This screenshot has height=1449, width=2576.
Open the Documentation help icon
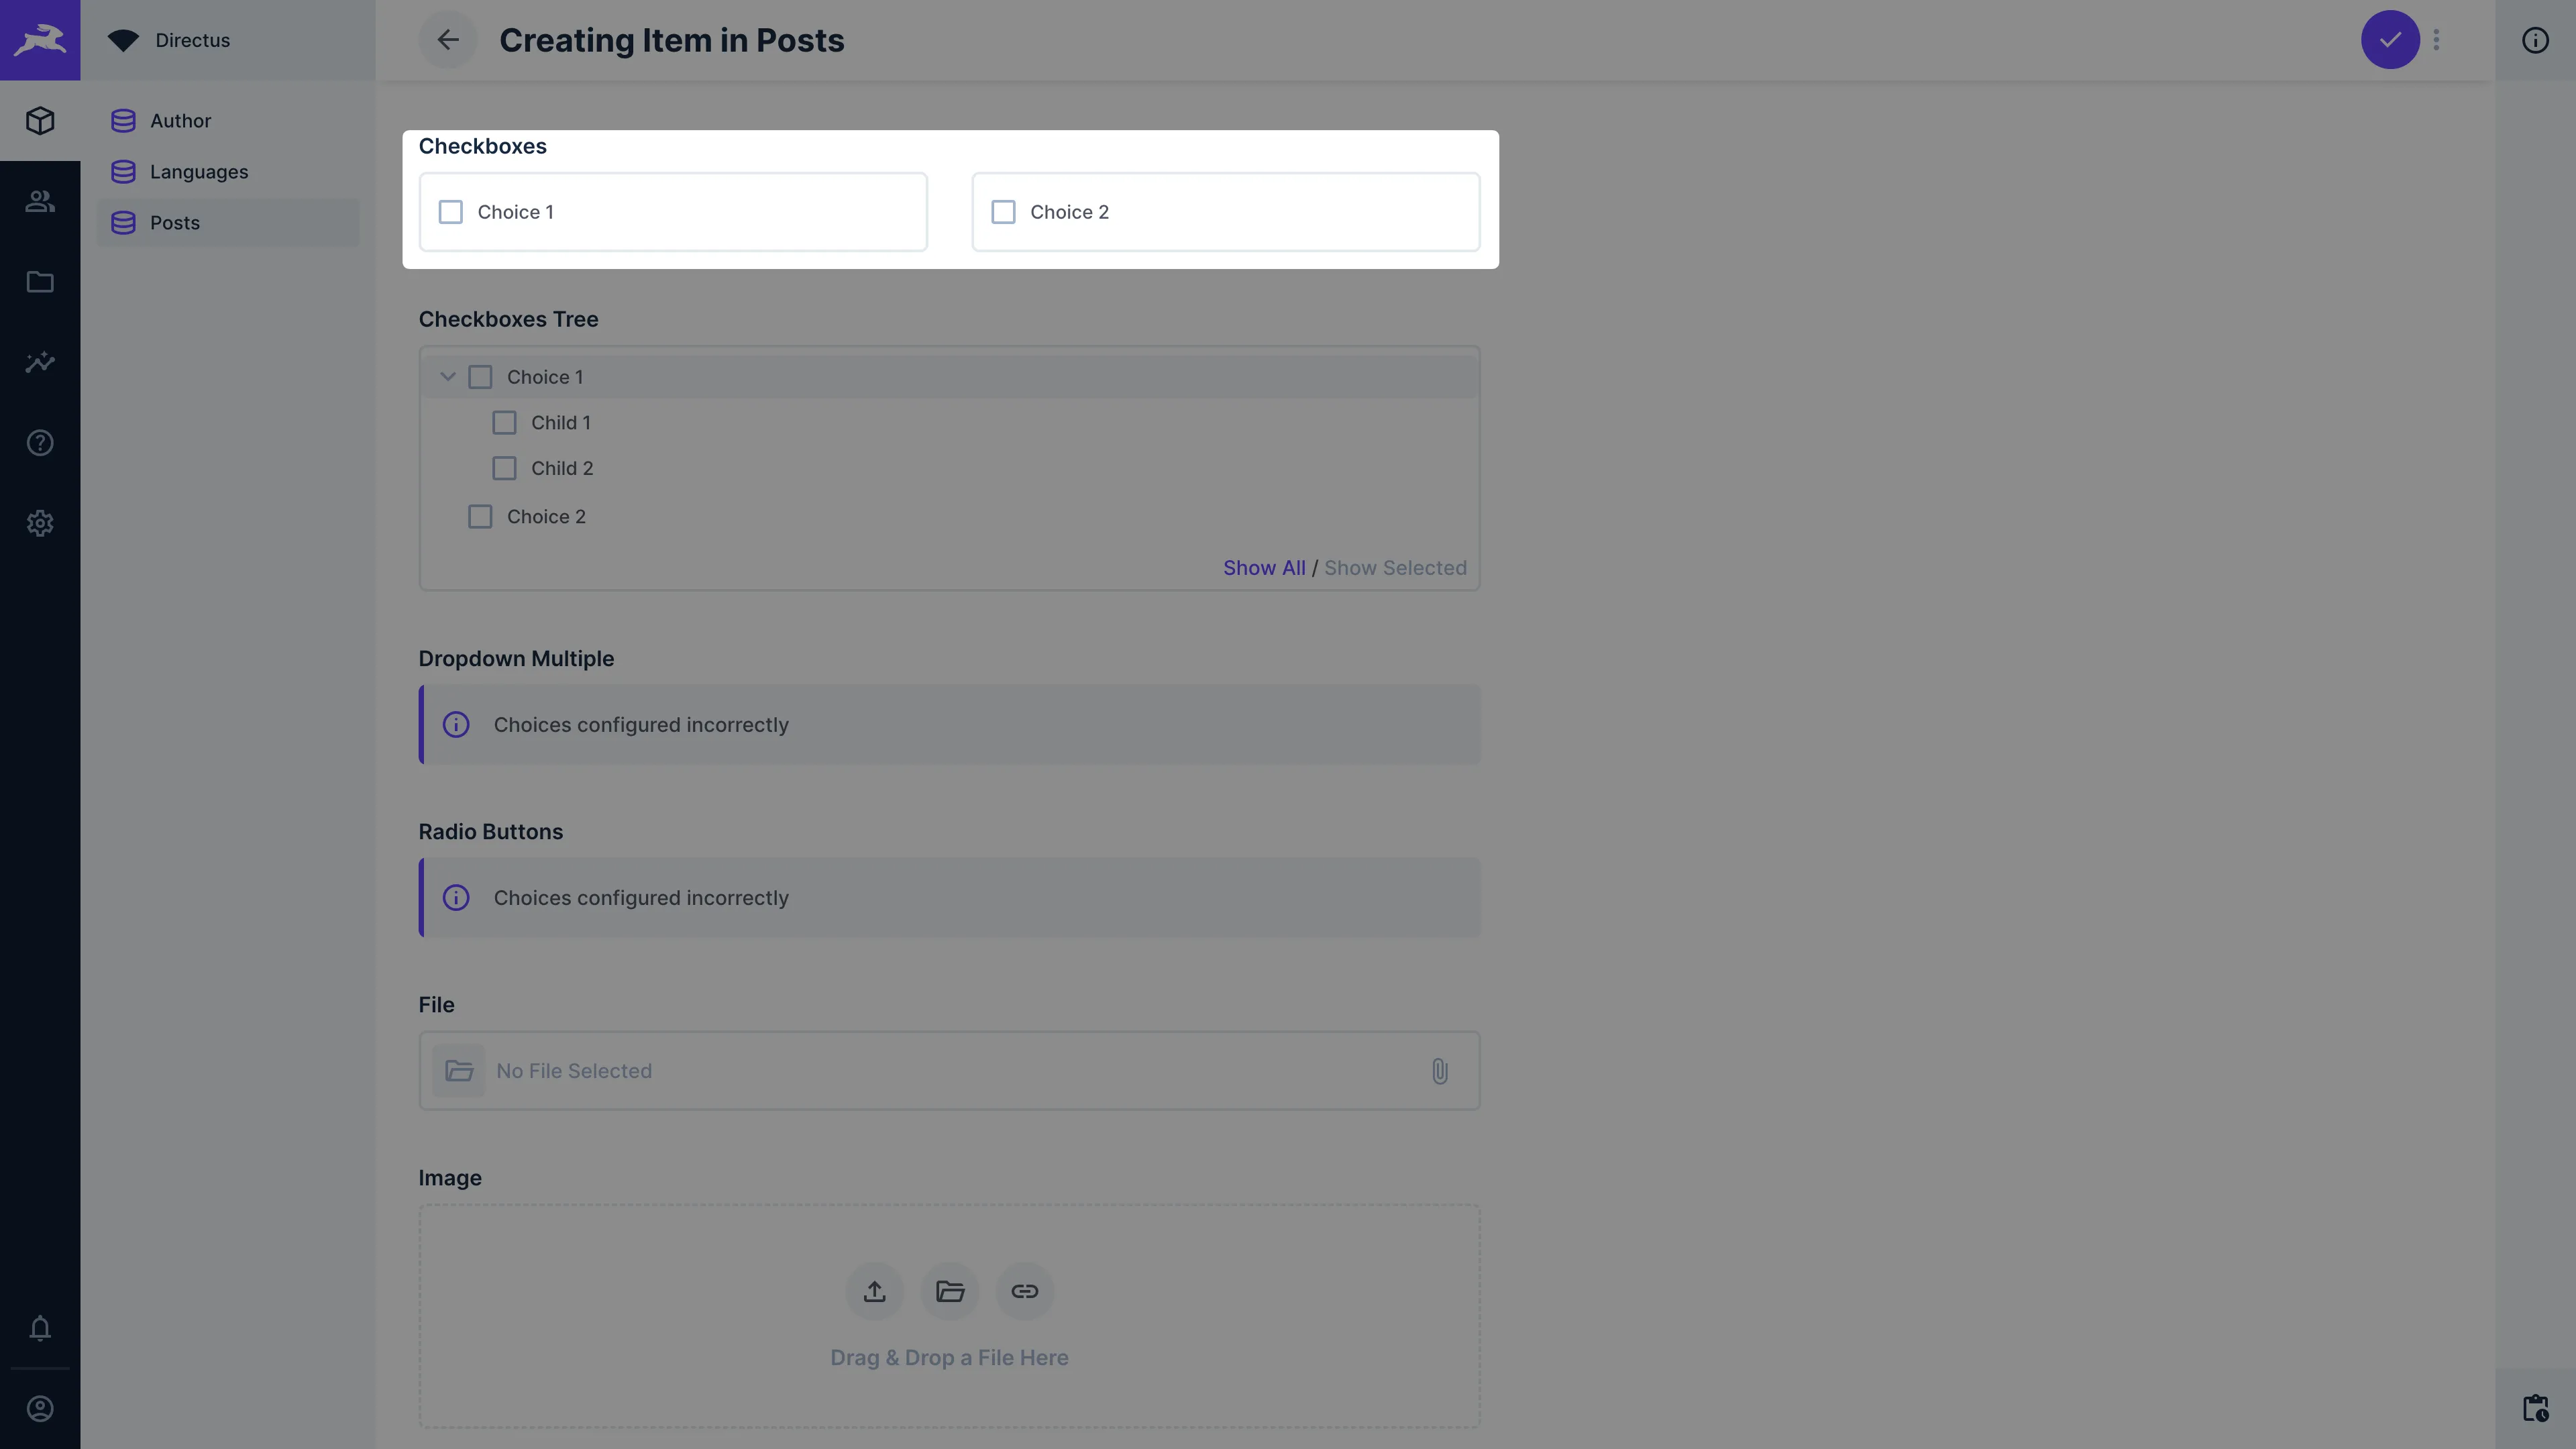(40, 442)
